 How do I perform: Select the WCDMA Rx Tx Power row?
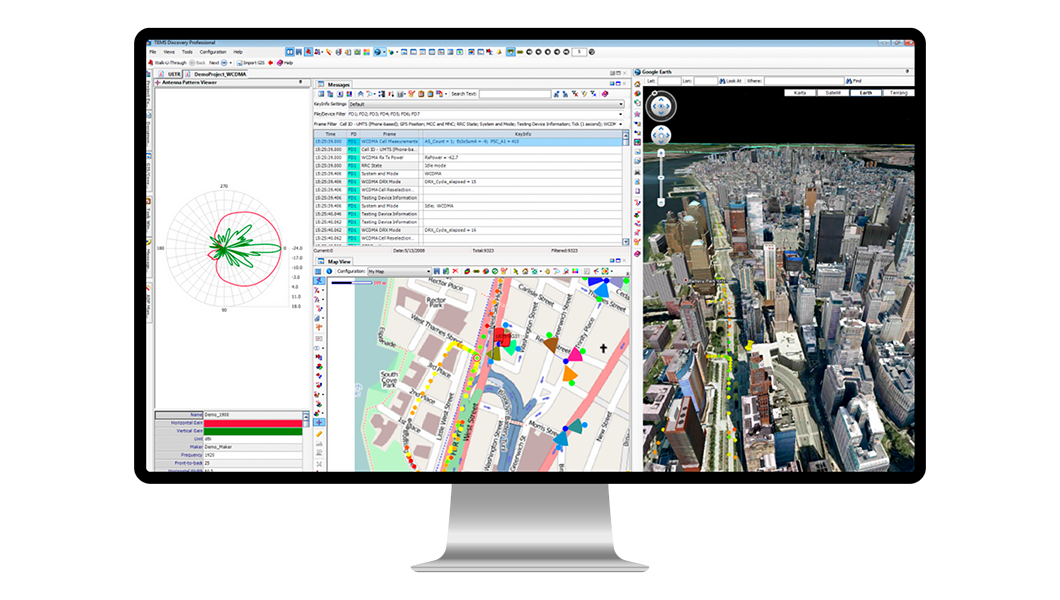467,157
